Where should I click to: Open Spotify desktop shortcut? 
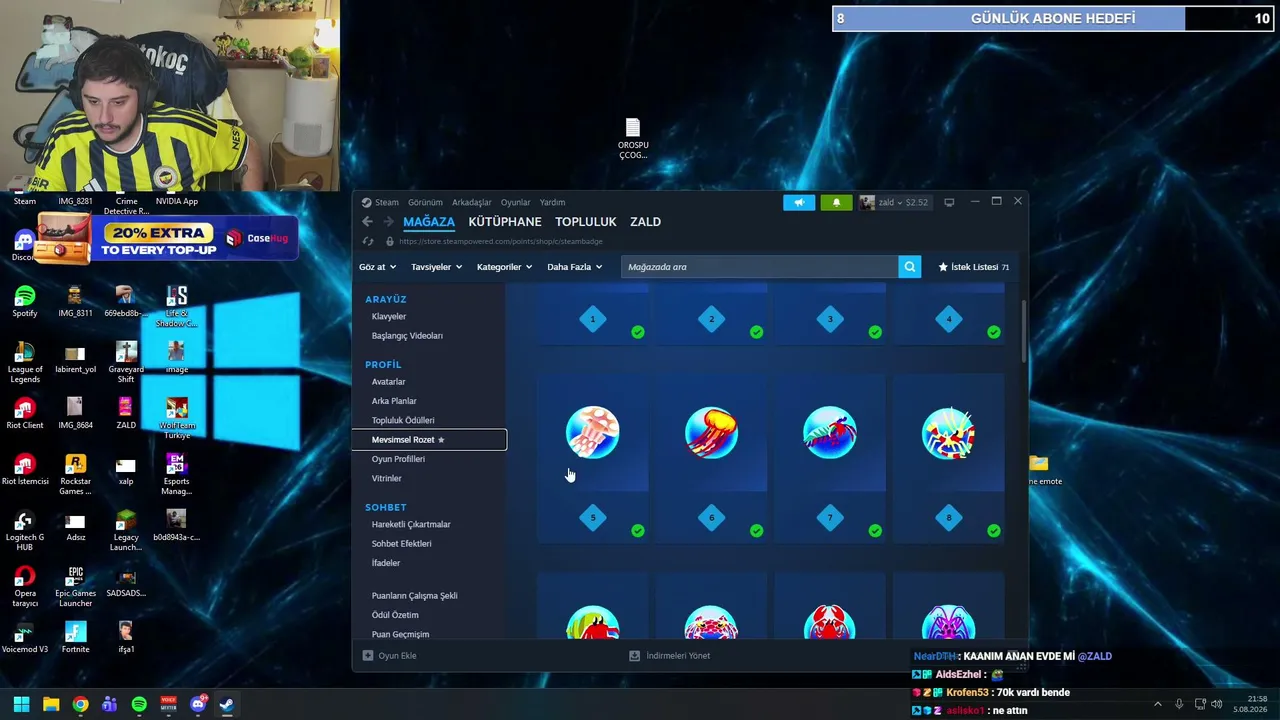pyautogui.click(x=25, y=301)
